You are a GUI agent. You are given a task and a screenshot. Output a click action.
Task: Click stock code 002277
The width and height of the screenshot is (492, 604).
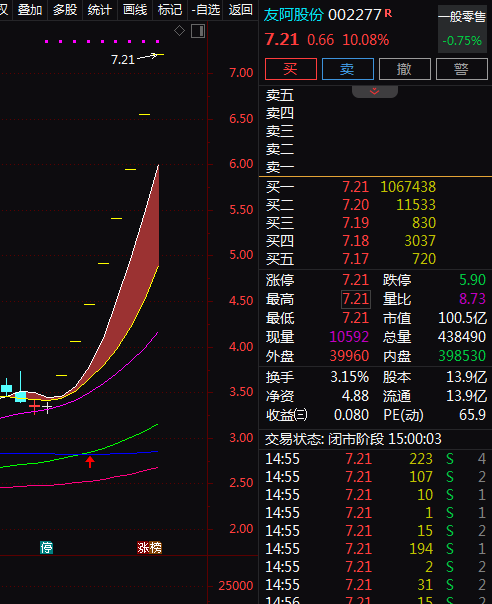click(x=354, y=15)
